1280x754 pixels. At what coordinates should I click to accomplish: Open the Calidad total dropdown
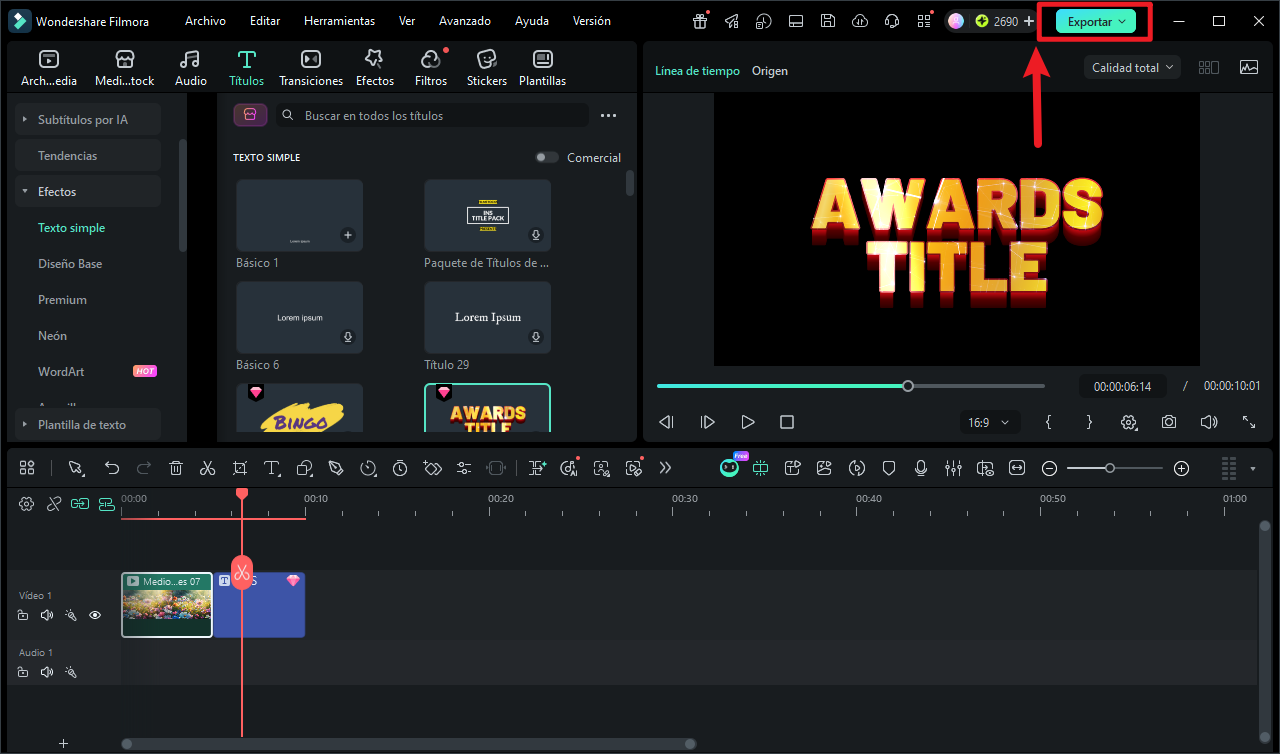coord(1132,67)
